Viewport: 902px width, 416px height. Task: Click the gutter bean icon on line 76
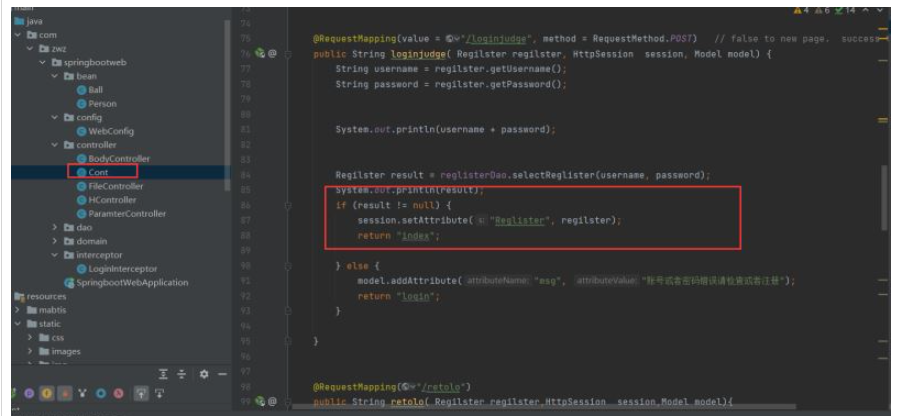260,54
